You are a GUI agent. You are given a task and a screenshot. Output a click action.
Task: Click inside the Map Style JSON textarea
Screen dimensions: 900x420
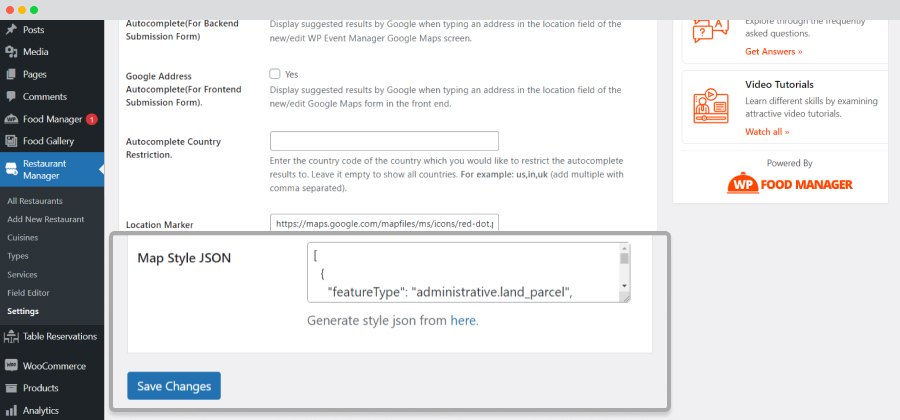463,272
